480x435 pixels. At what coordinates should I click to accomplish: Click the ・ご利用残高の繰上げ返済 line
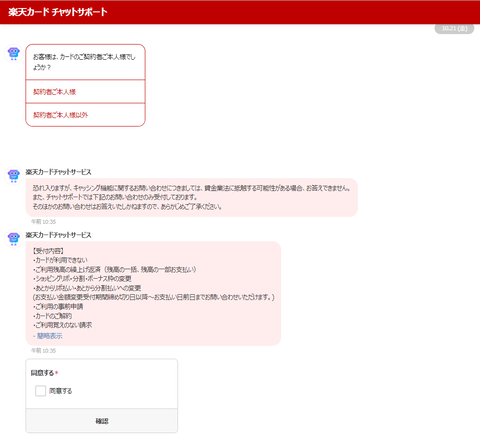tap(115, 269)
